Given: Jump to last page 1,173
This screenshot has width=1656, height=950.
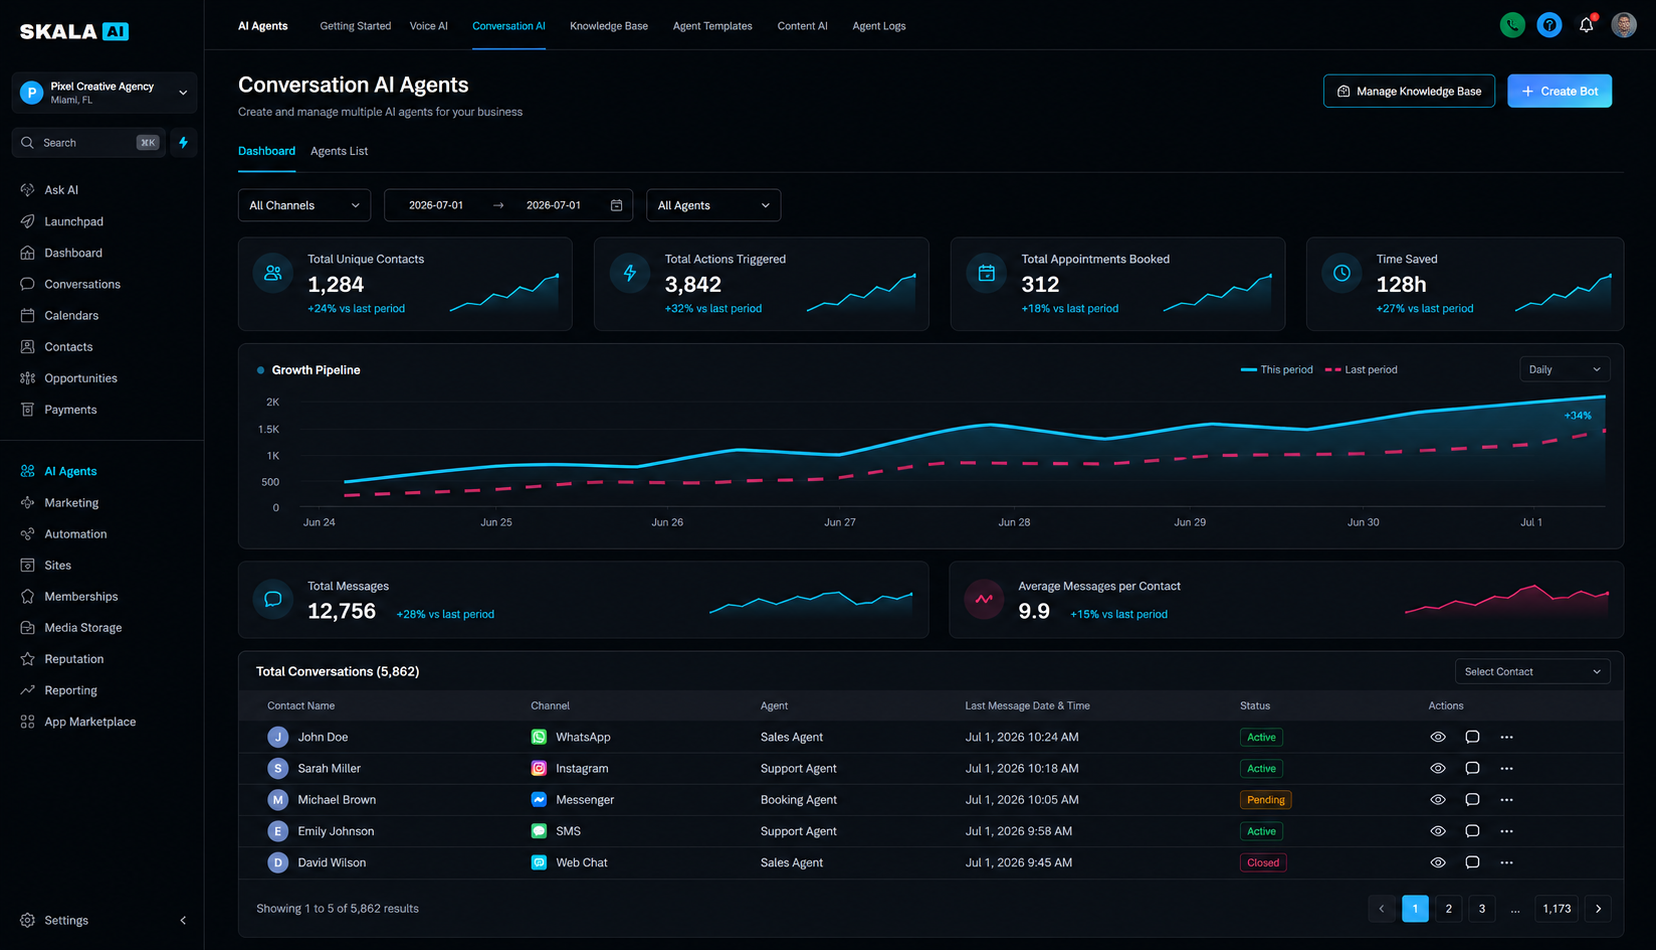Looking at the screenshot, I should (x=1556, y=909).
